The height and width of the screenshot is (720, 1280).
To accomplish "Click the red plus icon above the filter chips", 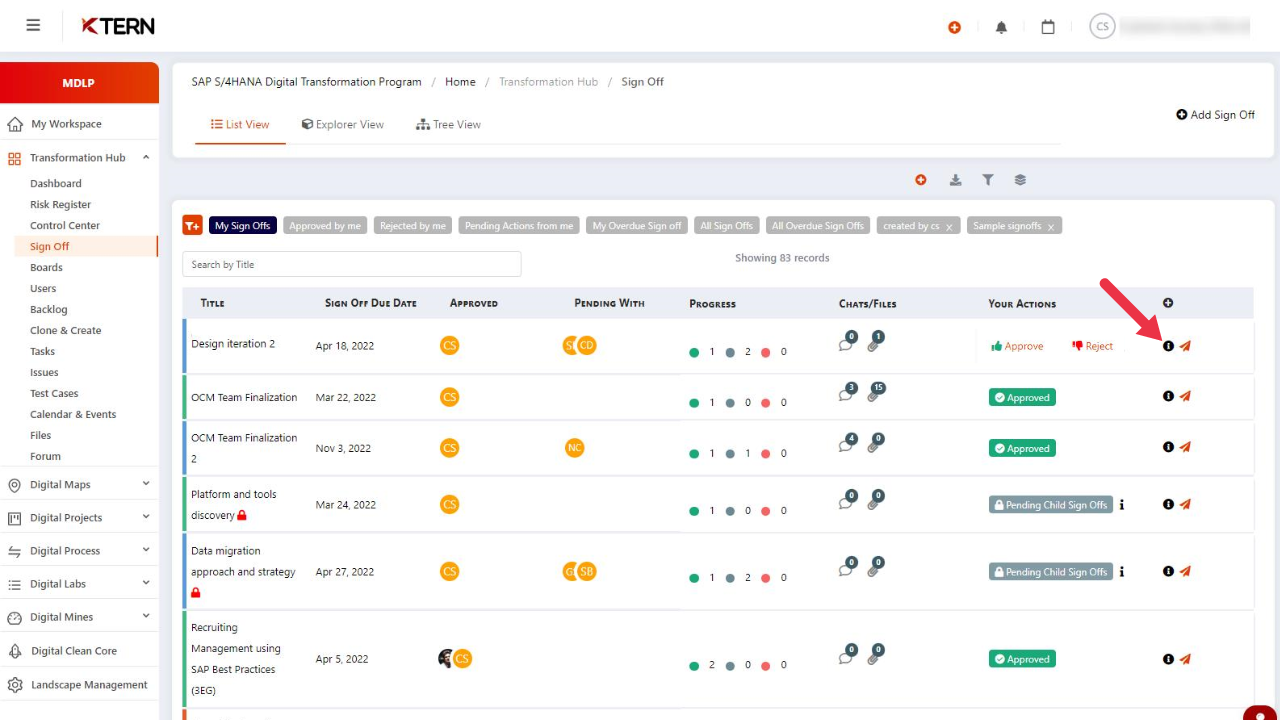I will click(921, 180).
